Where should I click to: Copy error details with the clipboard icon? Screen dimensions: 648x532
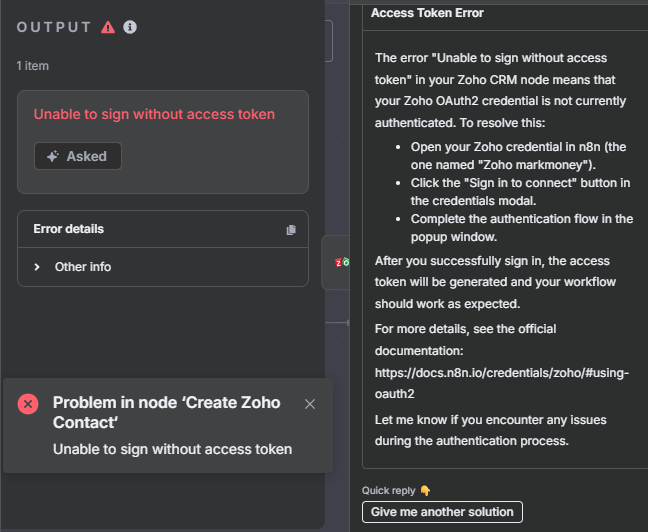291,230
